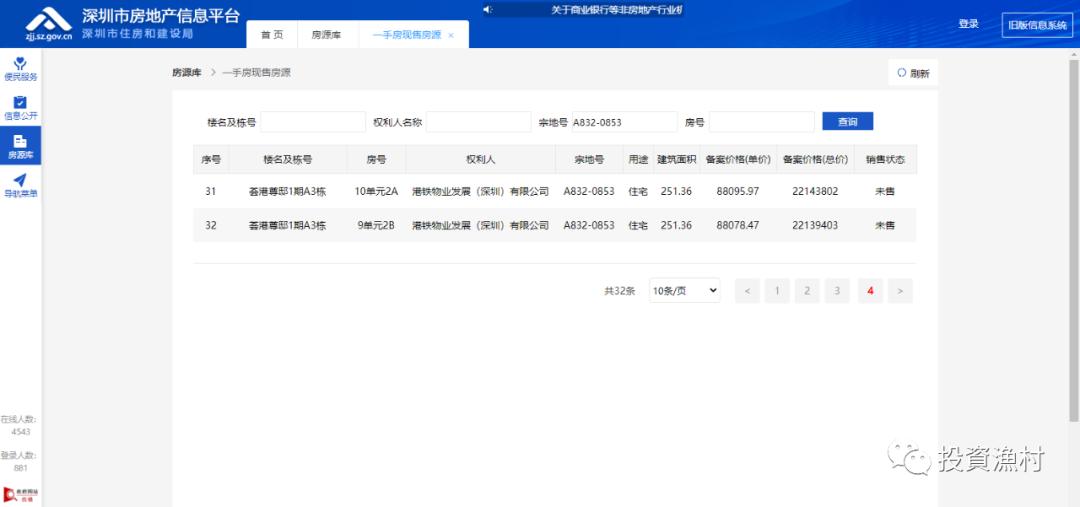The height and width of the screenshot is (507, 1080).
Task: Click the 序号 column header
Action: coord(211,159)
